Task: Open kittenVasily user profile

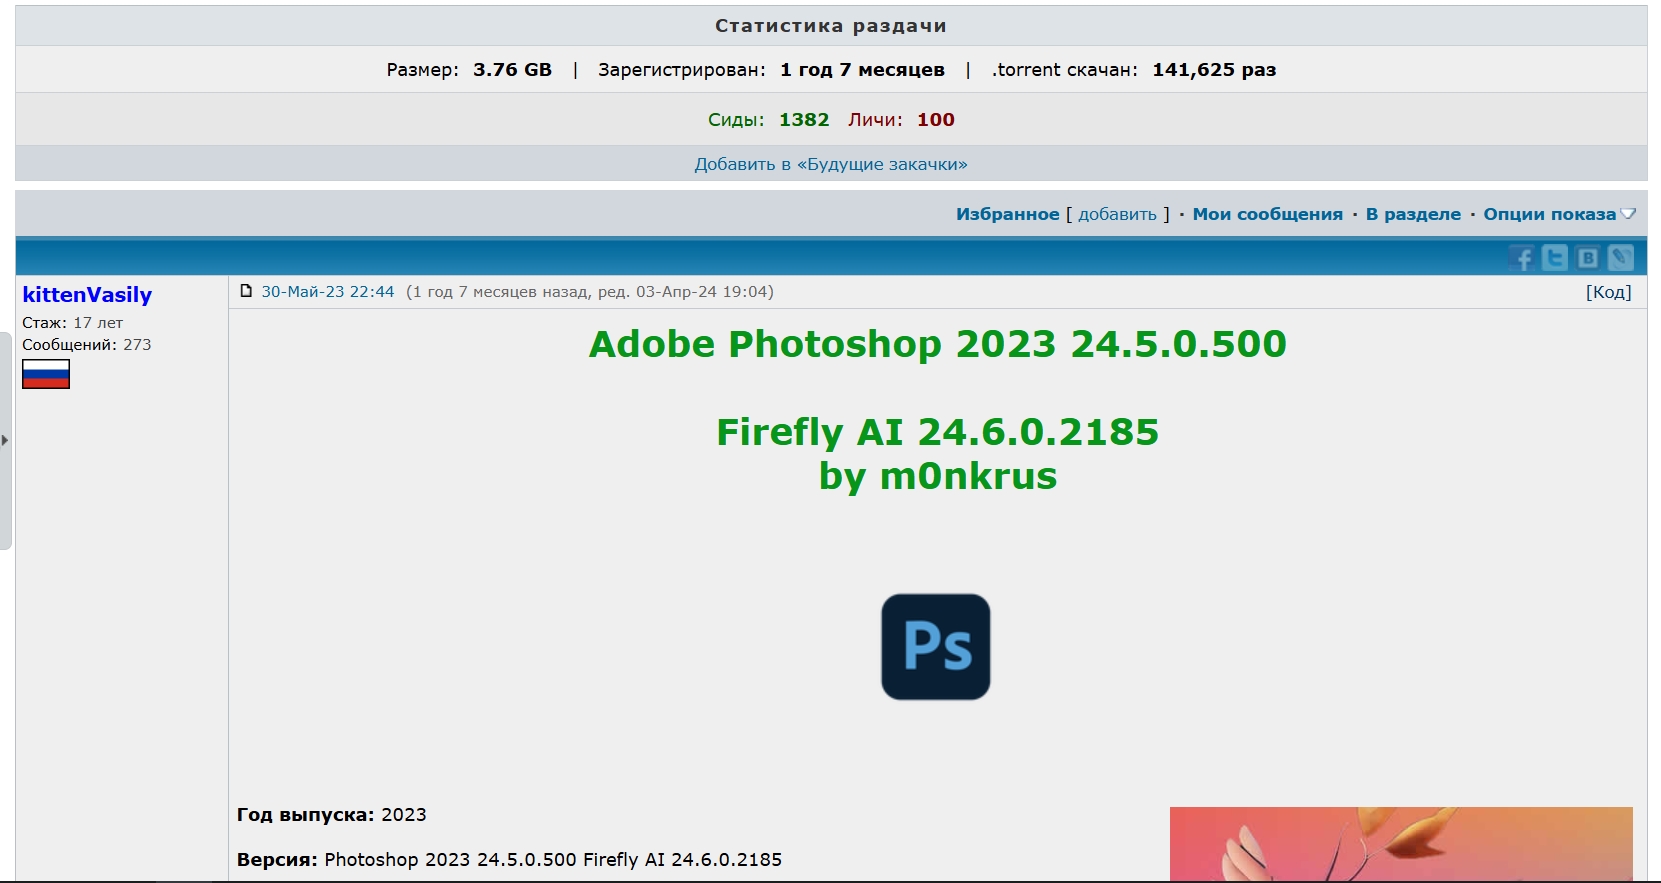Action: pyautogui.click(x=87, y=295)
